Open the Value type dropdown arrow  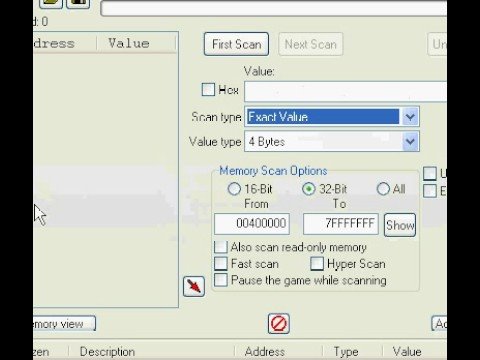coord(410,142)
